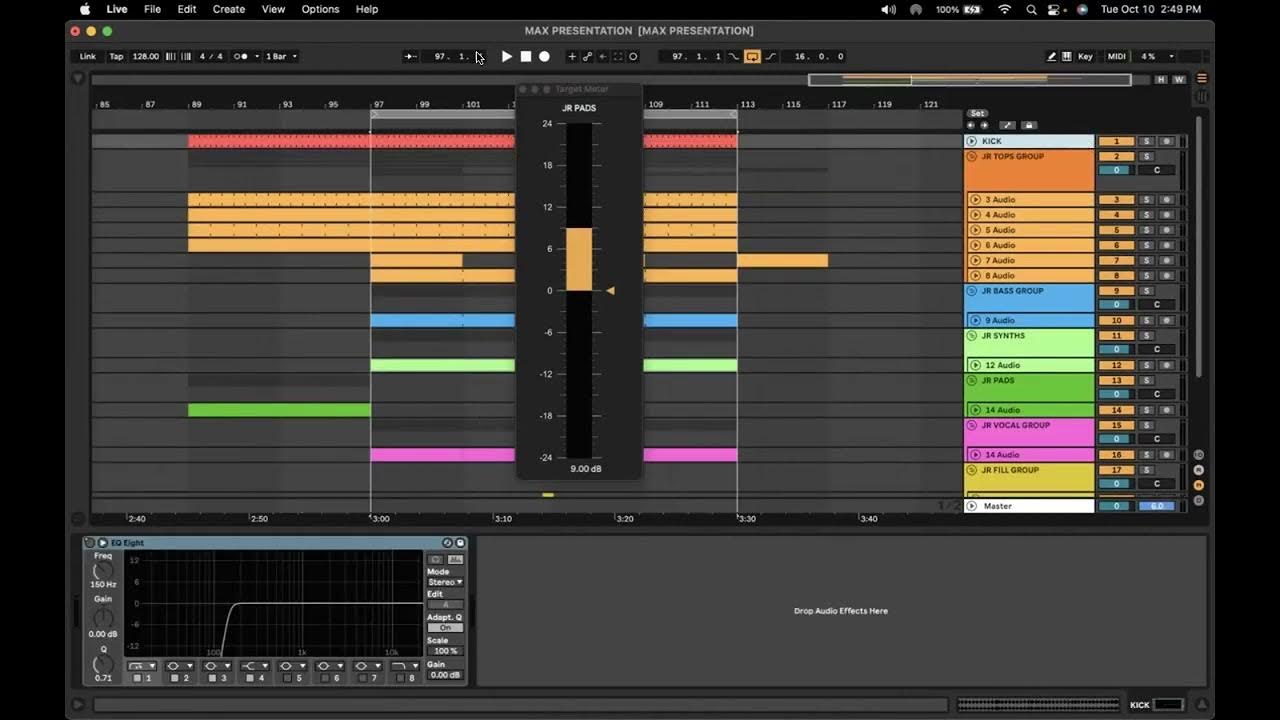Viewport: 1280px width, 720px height.
Task: Click the H optimize height button
Action: pyautogui.click(x=1161, y=79)
